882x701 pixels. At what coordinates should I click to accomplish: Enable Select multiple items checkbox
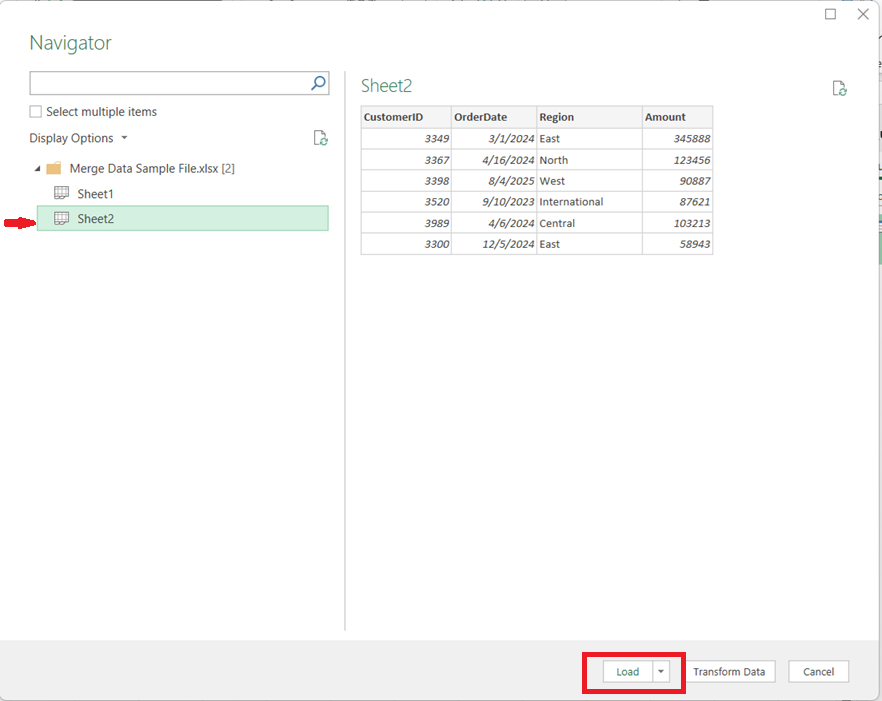click(35, 111)
